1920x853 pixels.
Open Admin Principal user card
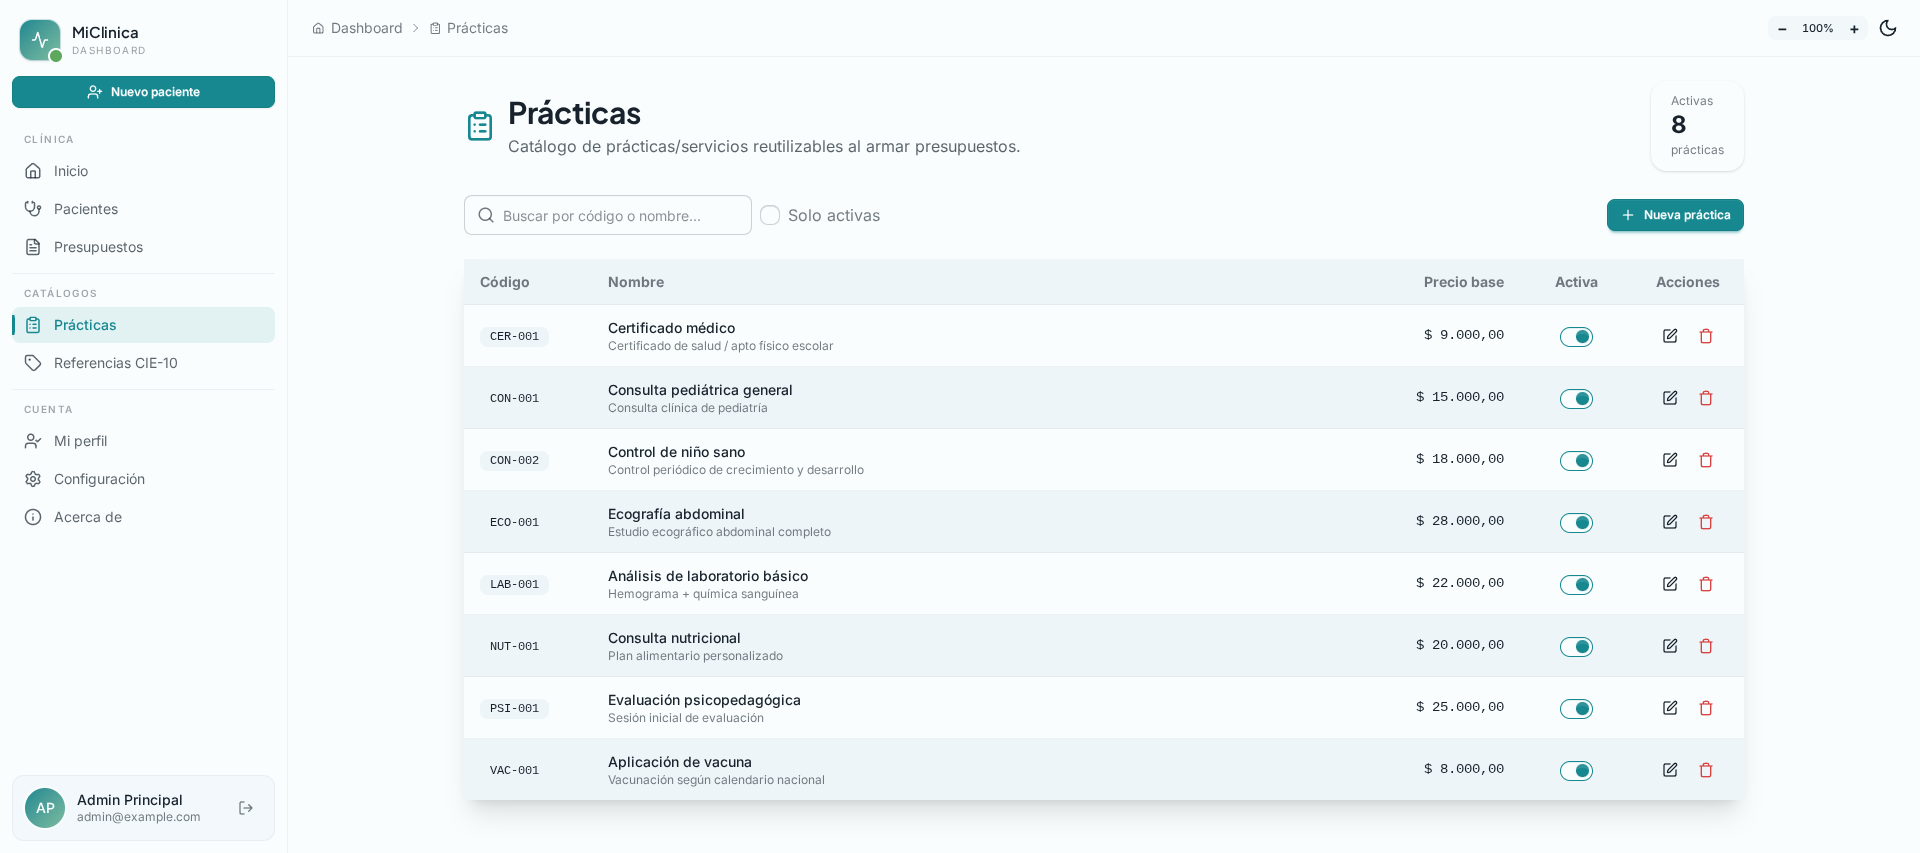click(x=143, y=808)
